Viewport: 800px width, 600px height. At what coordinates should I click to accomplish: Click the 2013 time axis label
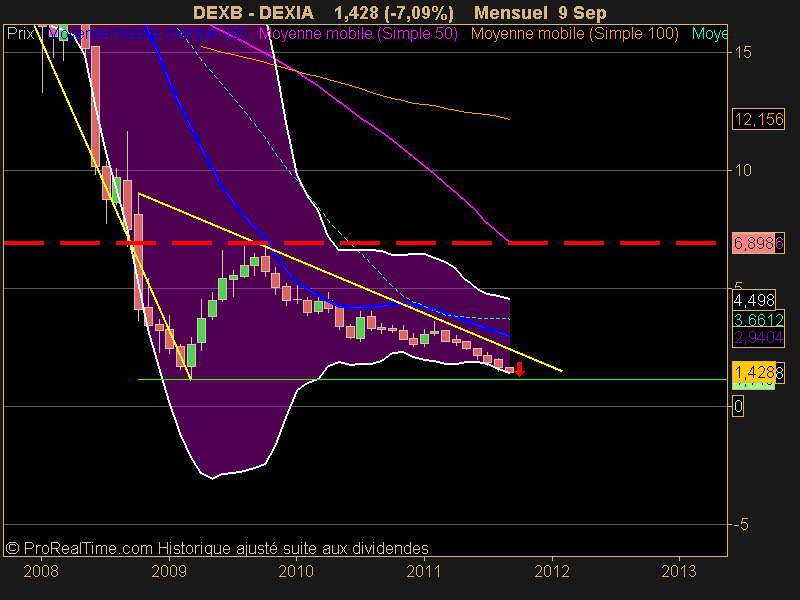[679, 571]
